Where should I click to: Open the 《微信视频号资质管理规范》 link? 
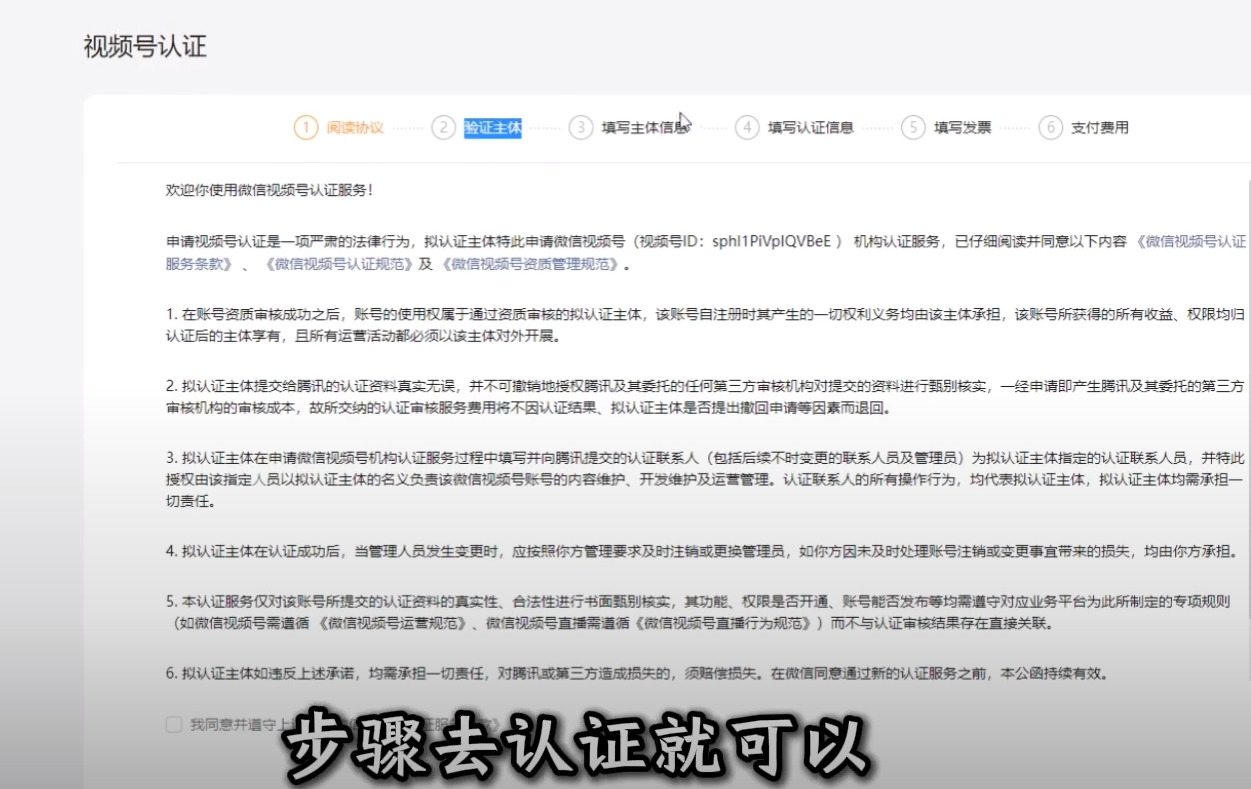click(529, 265)
